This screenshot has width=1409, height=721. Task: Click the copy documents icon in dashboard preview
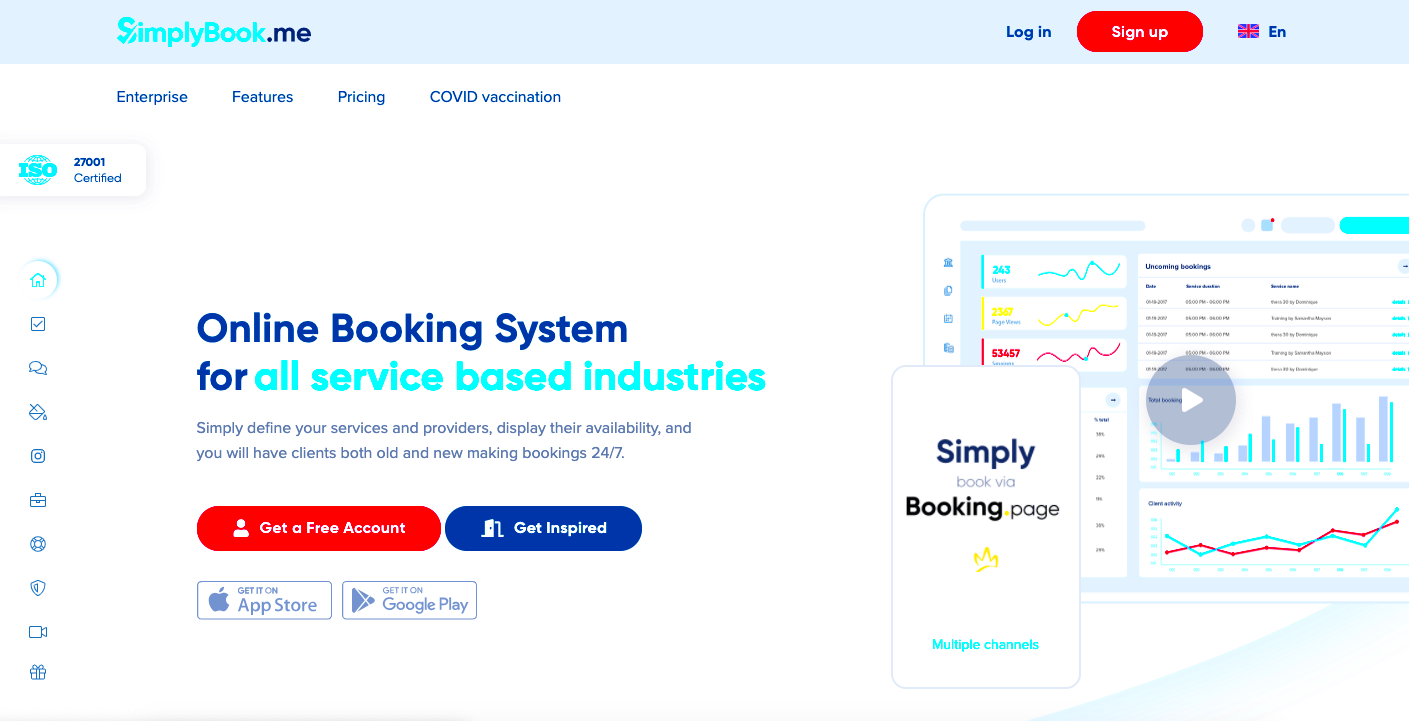point(948,291)
